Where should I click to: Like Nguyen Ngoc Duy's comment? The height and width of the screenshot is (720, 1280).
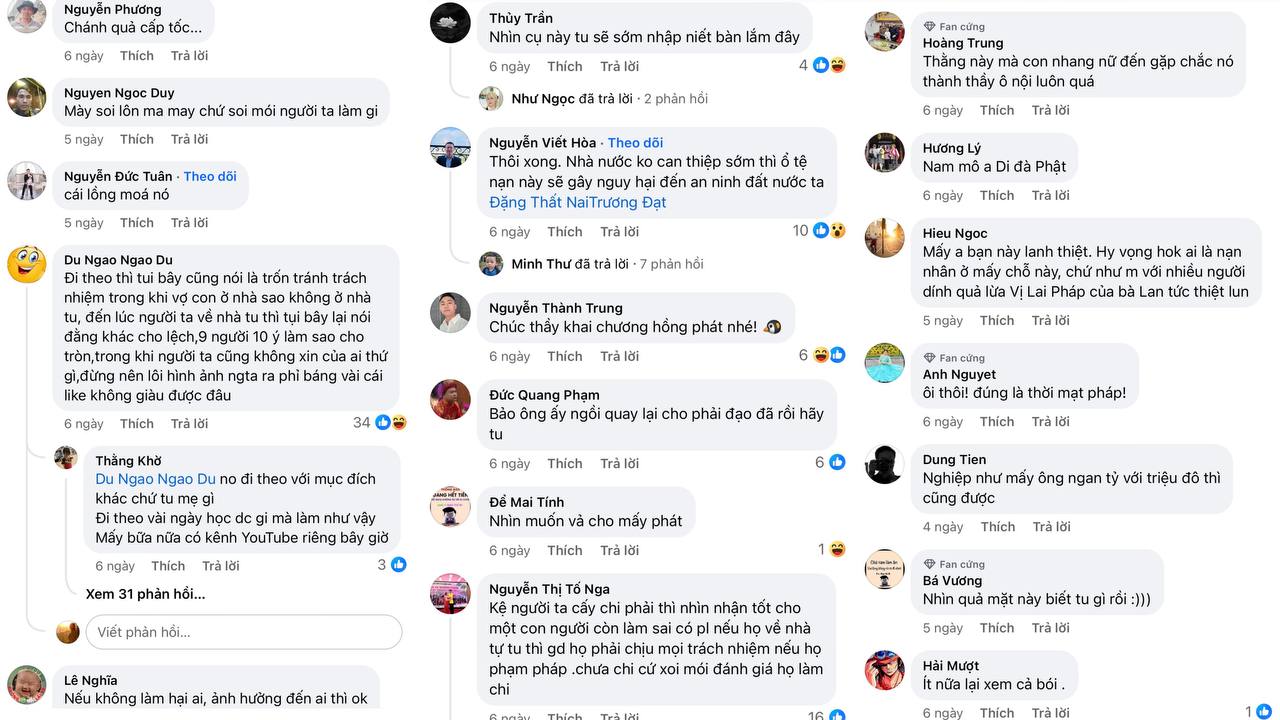pyautogui.click(x=137, y=139)
